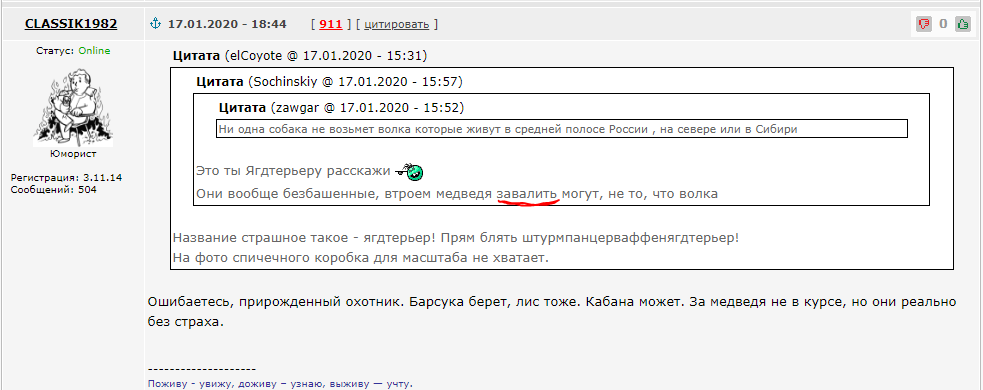This screenshot has height=390, width=983.
Task: Click quote header from Sochinskiy
Action: [x=329, y=82]
